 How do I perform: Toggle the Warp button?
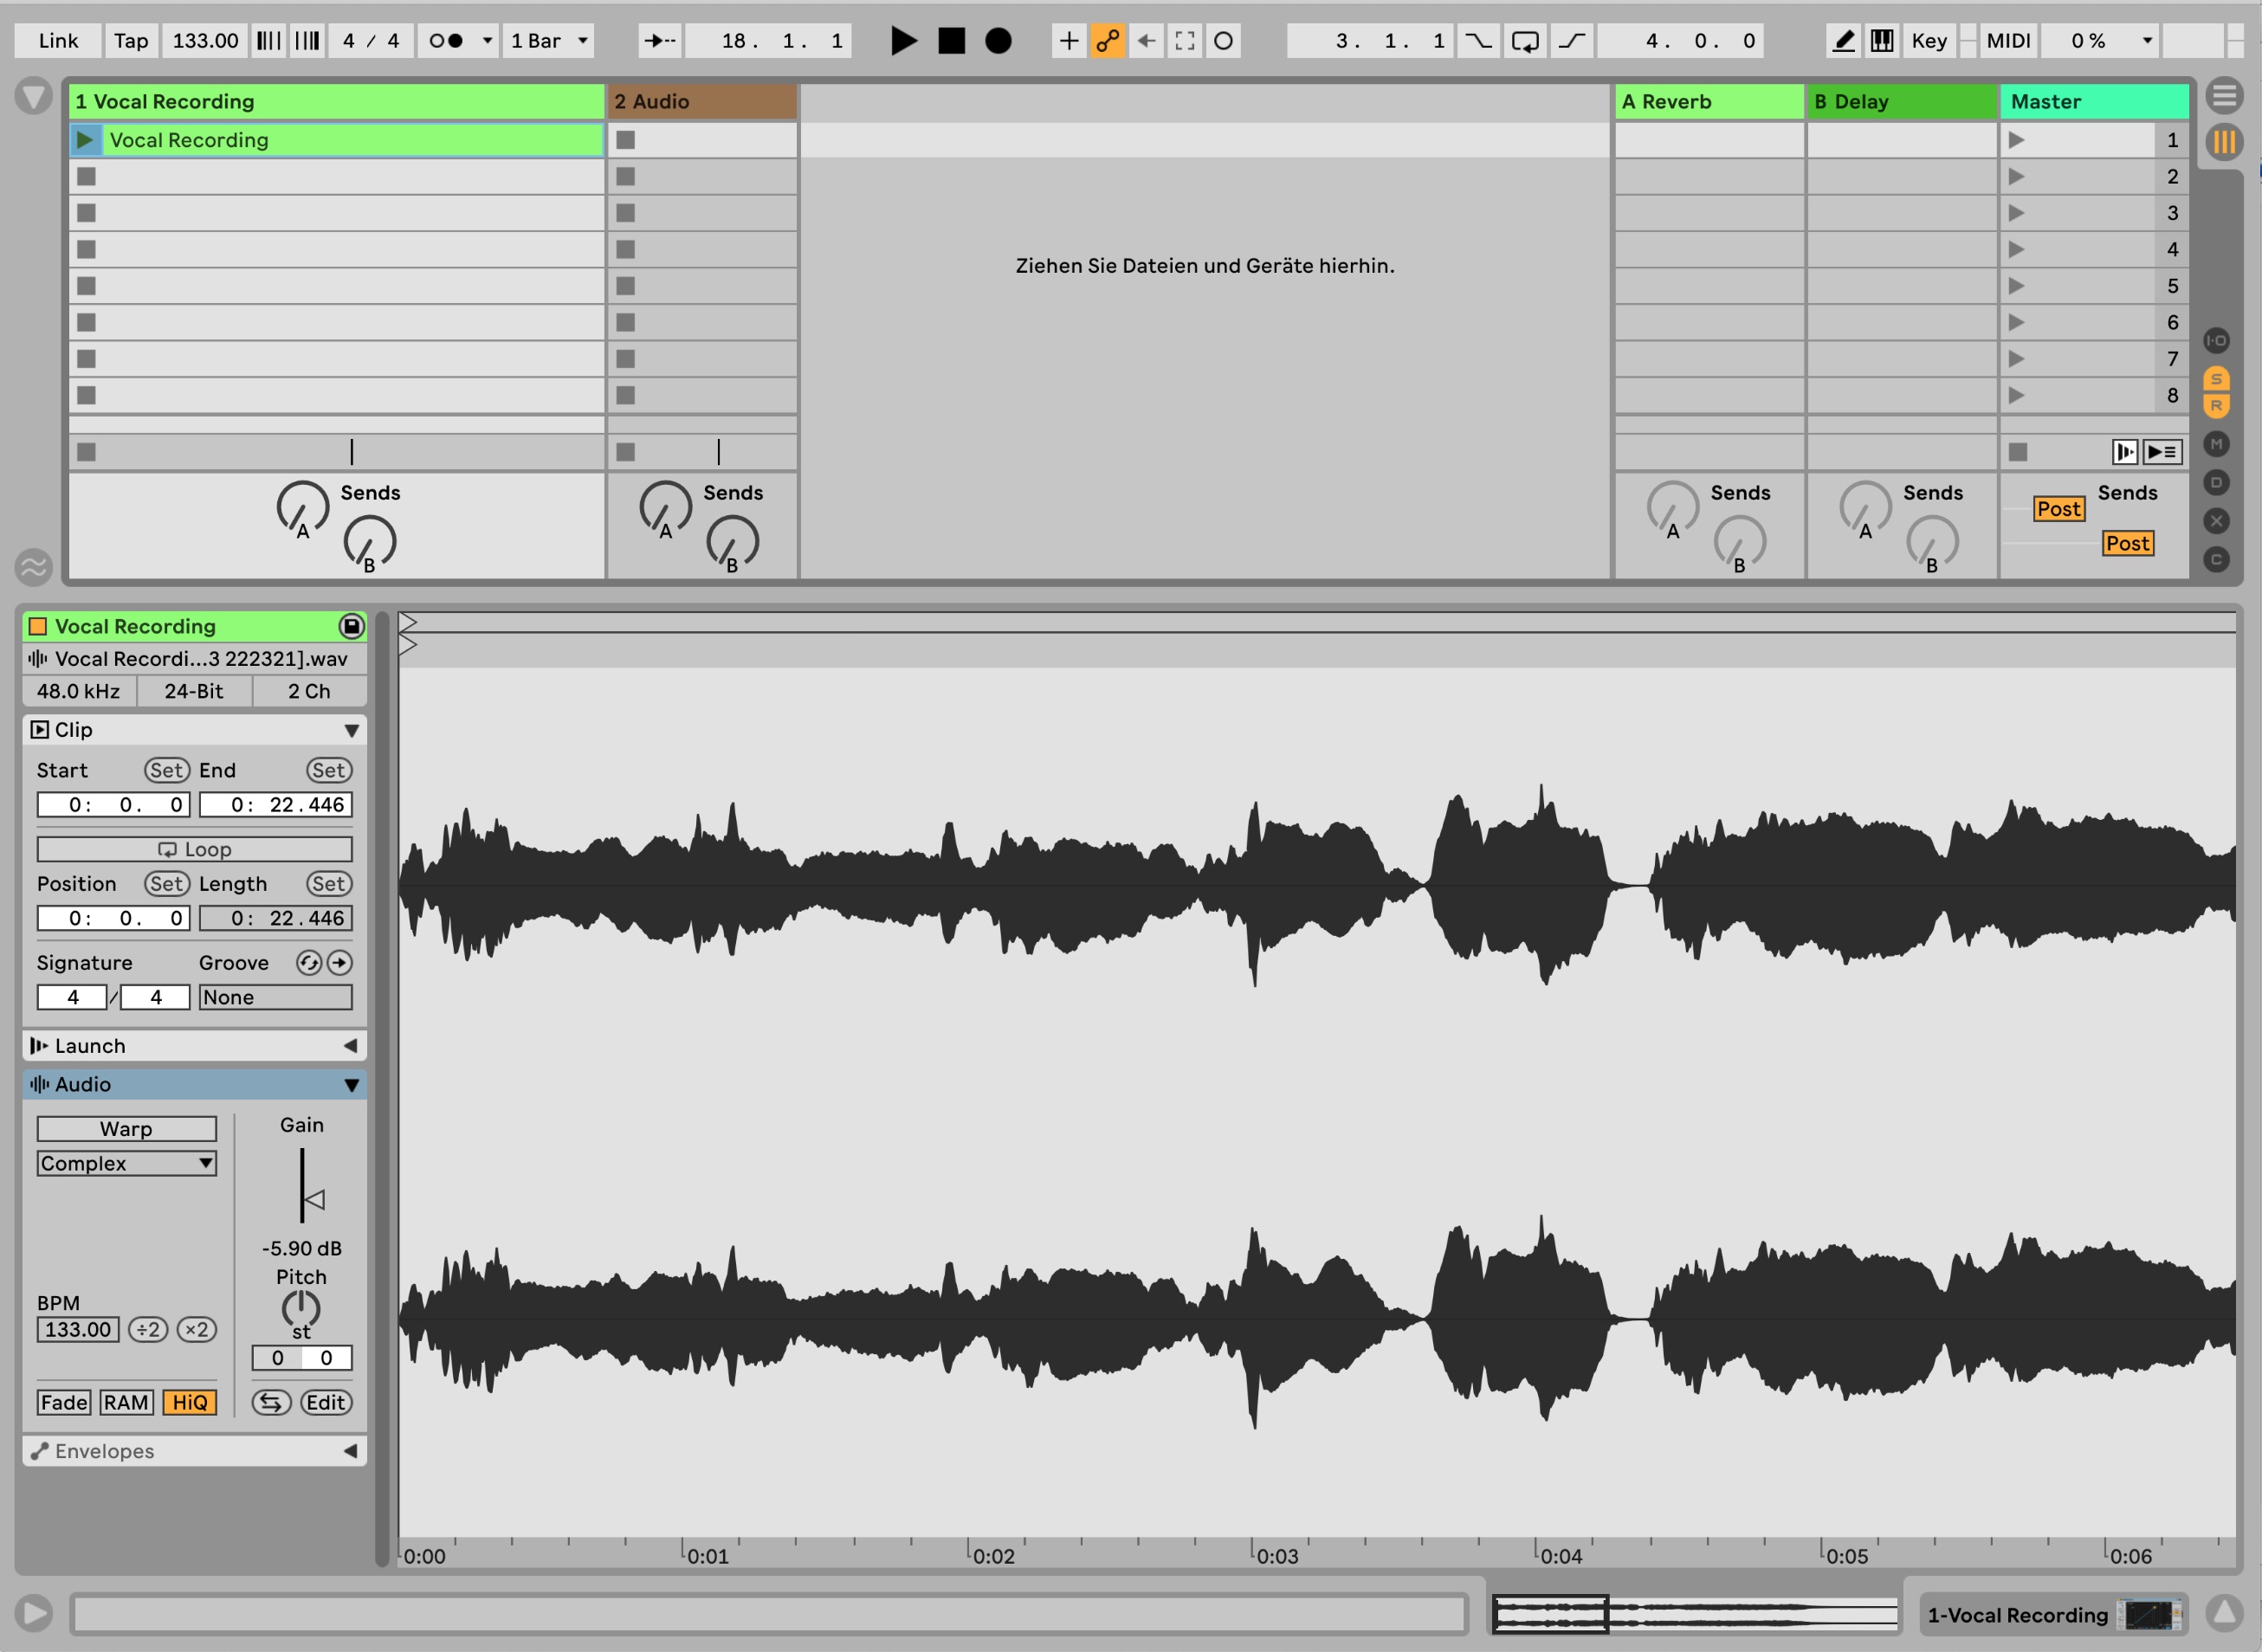pos(126,1129)
